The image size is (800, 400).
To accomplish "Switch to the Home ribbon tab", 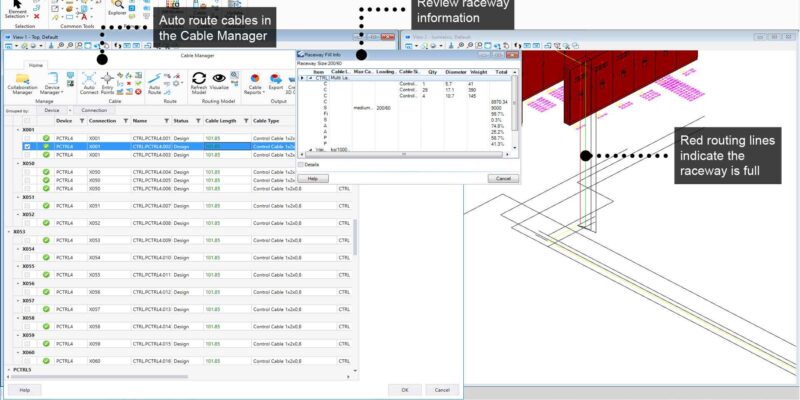I will tap(35, 65).
